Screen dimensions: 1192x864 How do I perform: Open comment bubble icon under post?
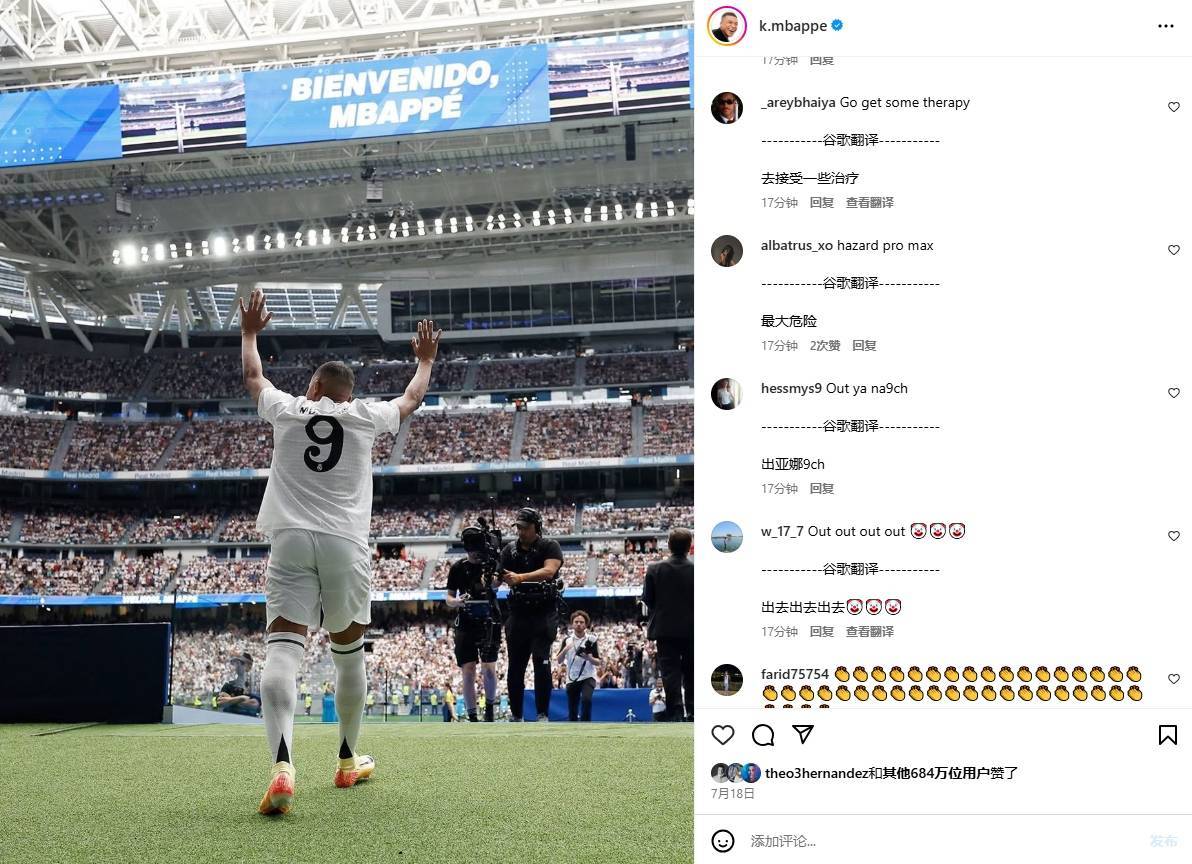[762, 735]
